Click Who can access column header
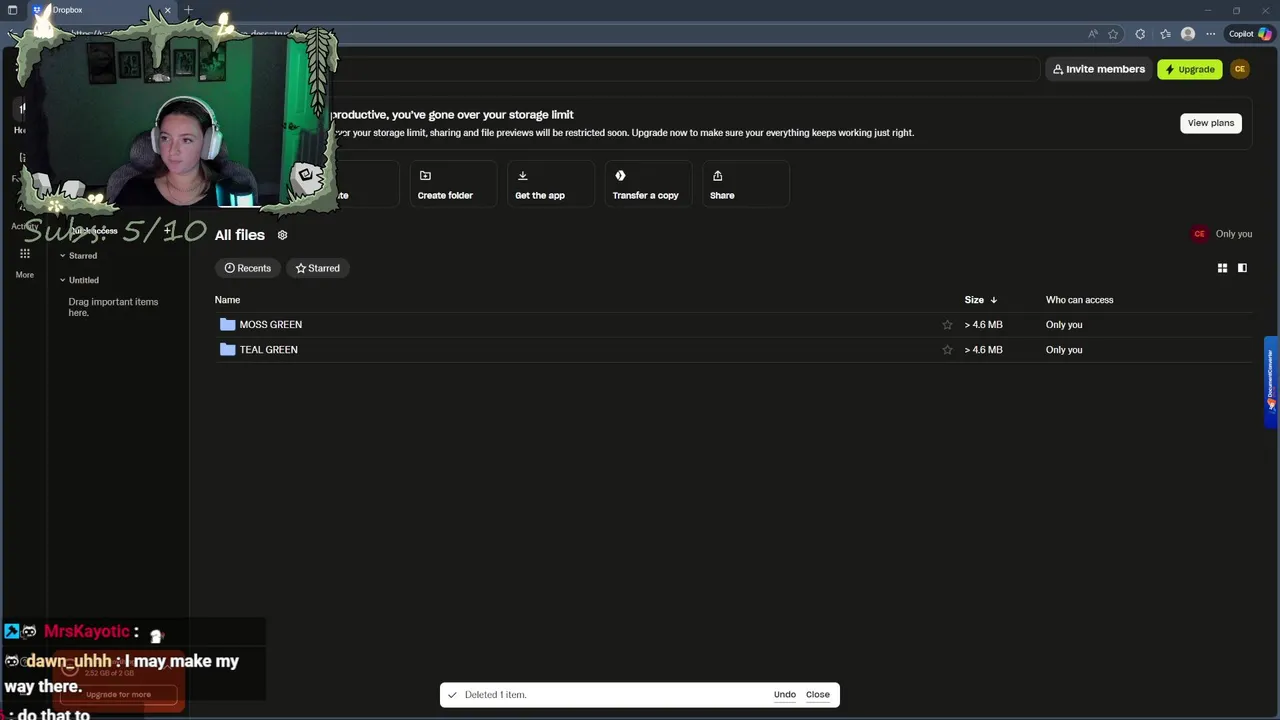 (x=1079, y=300)
